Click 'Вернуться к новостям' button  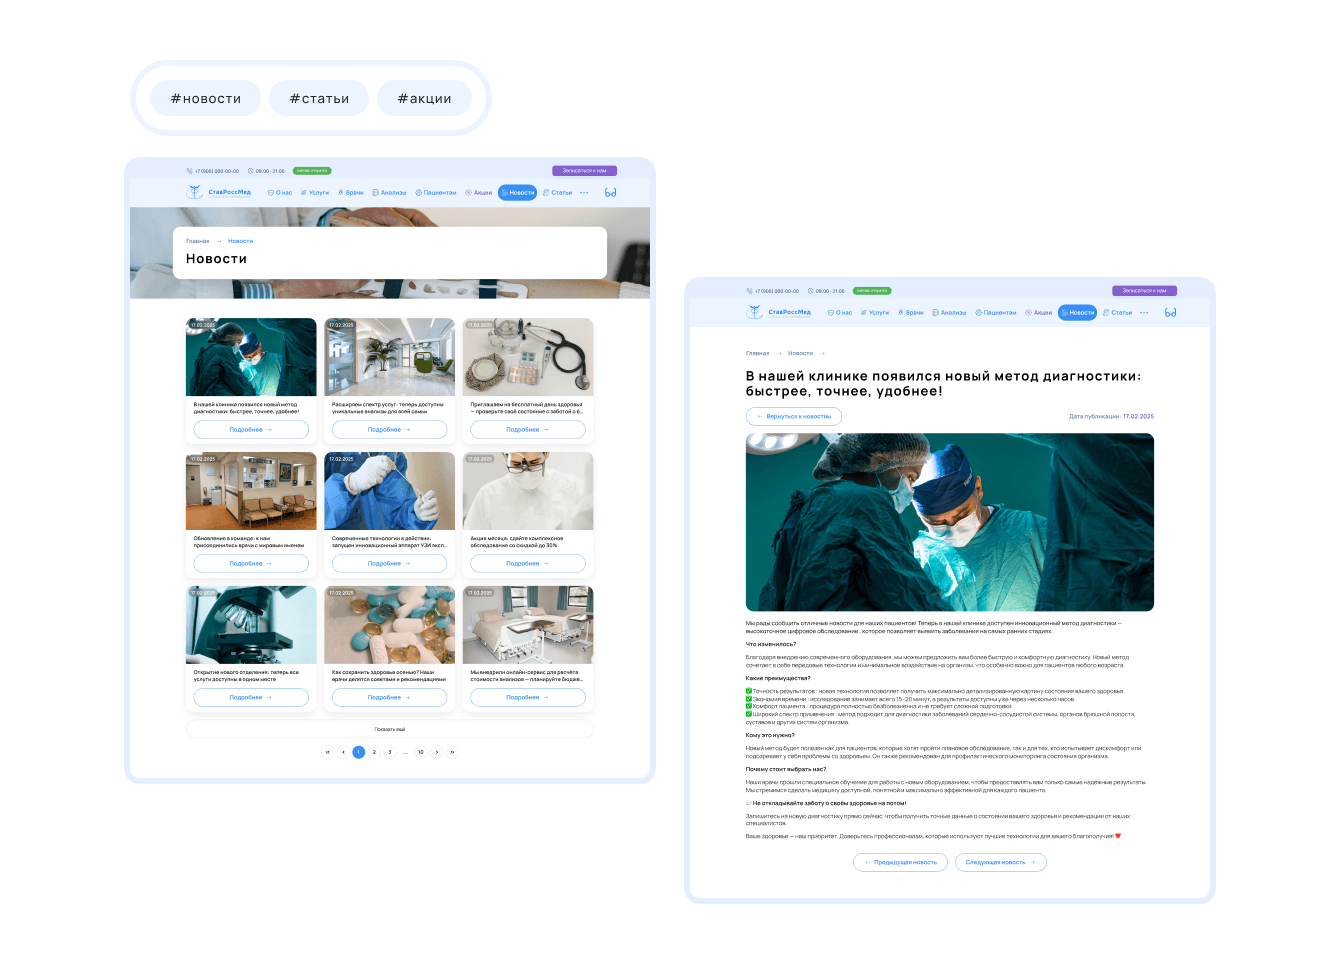click(794, 416)
